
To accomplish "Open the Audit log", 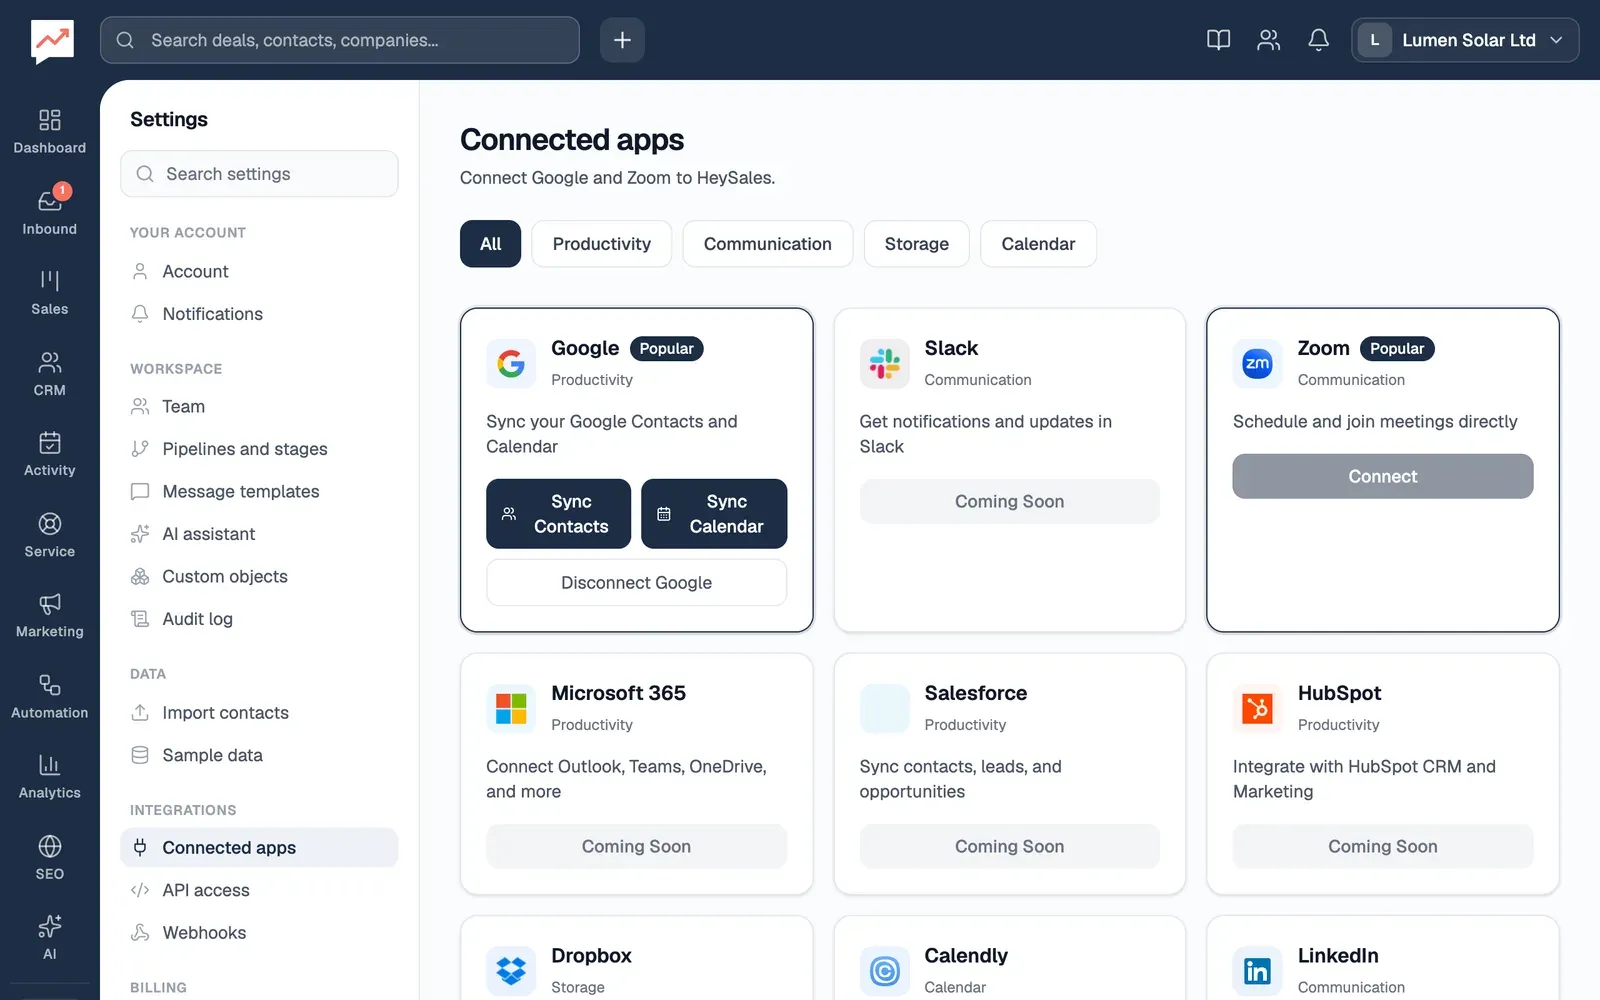I will coord(259,619).
